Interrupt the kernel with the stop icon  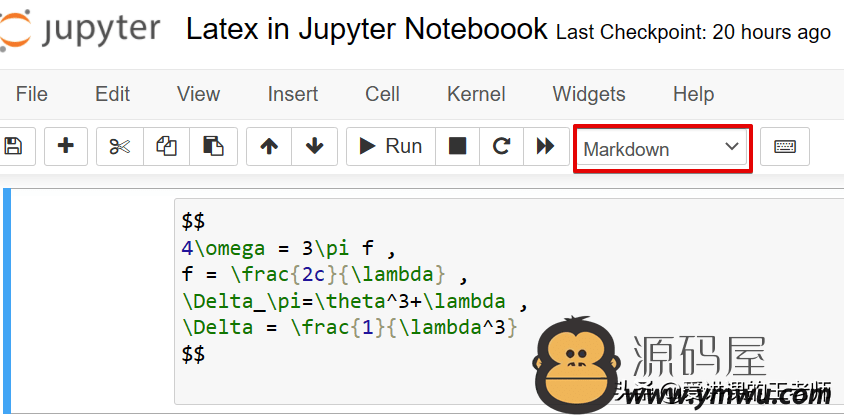(457, 146)
